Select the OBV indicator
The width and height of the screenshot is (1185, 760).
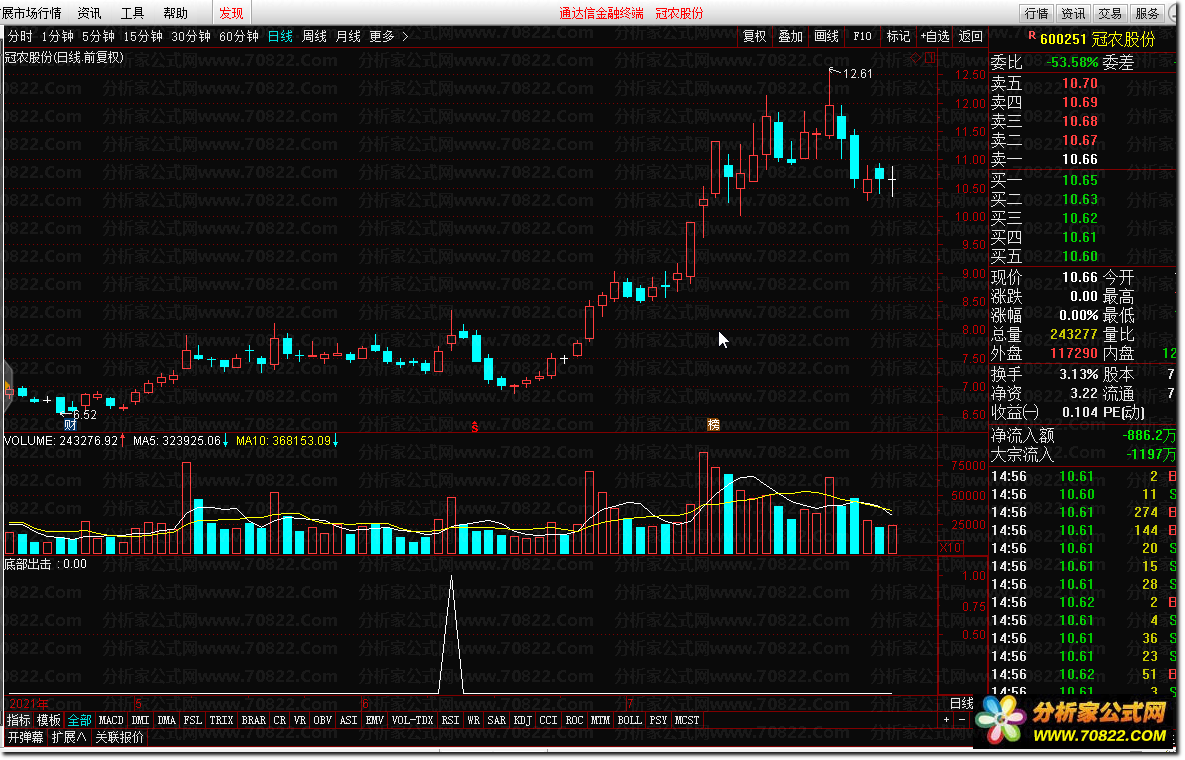coord(323,721)
